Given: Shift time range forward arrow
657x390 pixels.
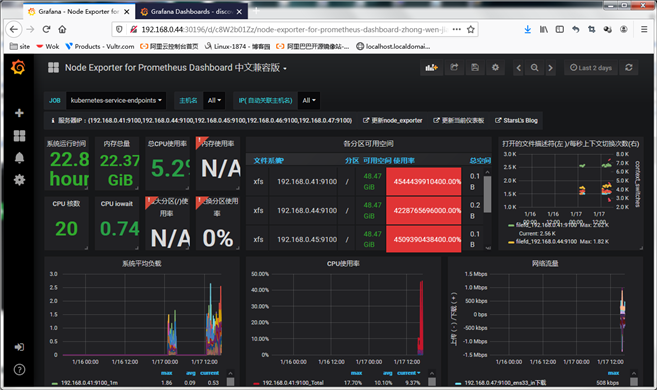Looking at the screenshot, I should click(550, 68).
